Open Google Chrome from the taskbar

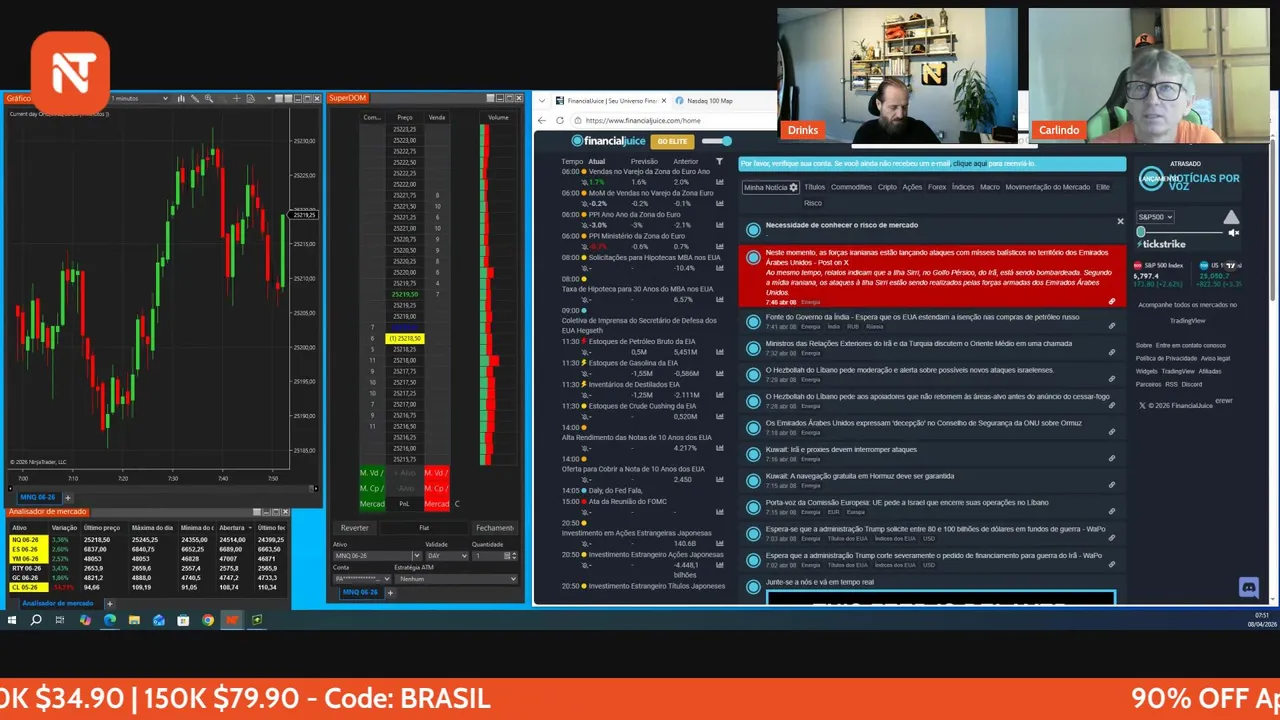click(x=208, y=620)
